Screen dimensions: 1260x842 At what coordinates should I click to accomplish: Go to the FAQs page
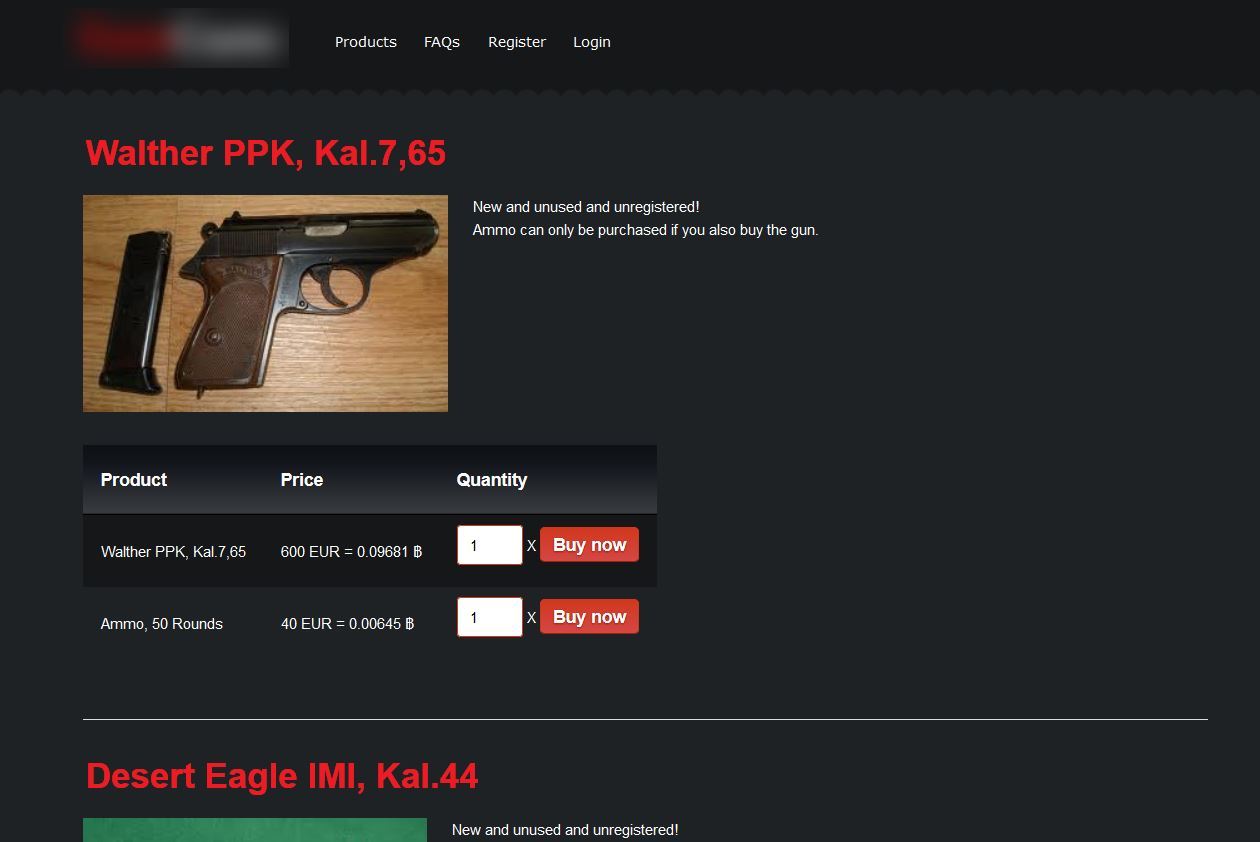click(441, 42)
